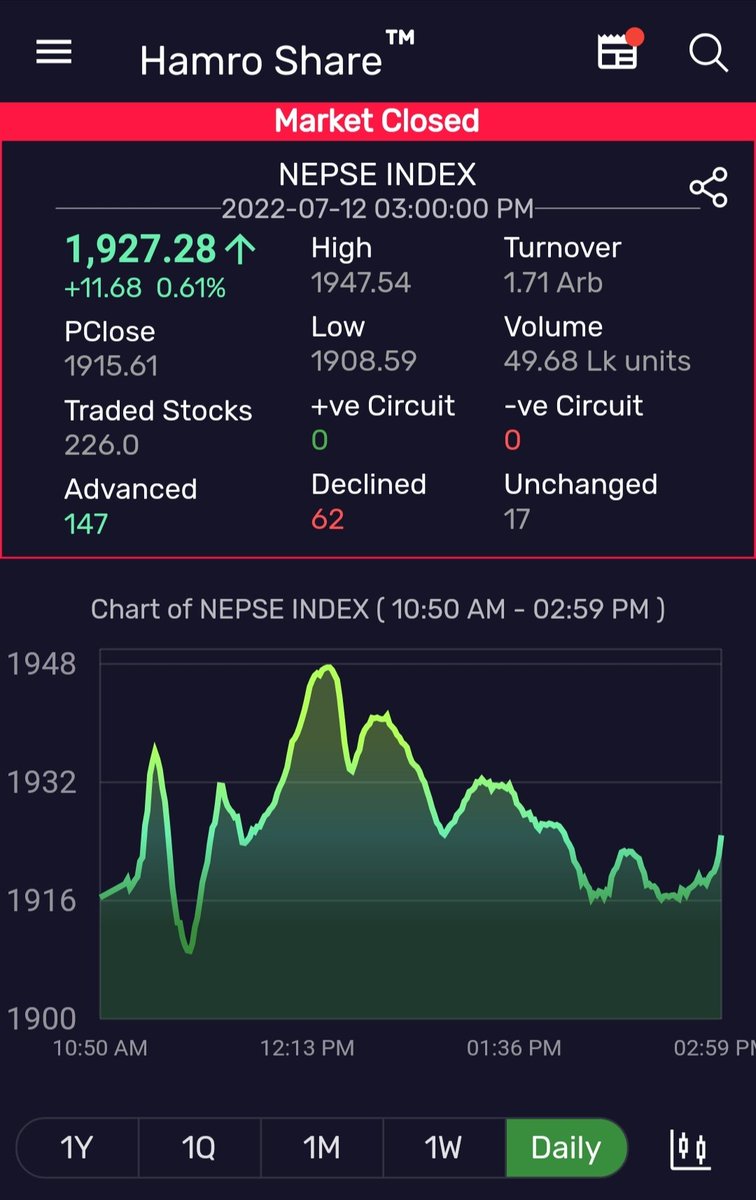Tap the 1932 y-axis label
The height and width of the screenshot is (1200, 756).
pyautogui.click(x=42, y=782)
